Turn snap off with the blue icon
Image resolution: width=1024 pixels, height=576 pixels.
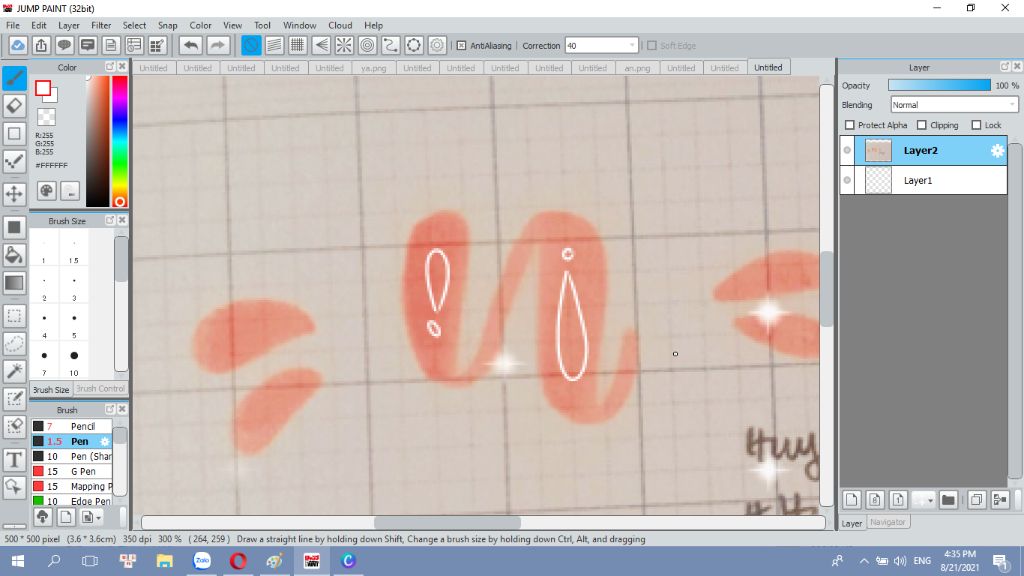[251, 46]
